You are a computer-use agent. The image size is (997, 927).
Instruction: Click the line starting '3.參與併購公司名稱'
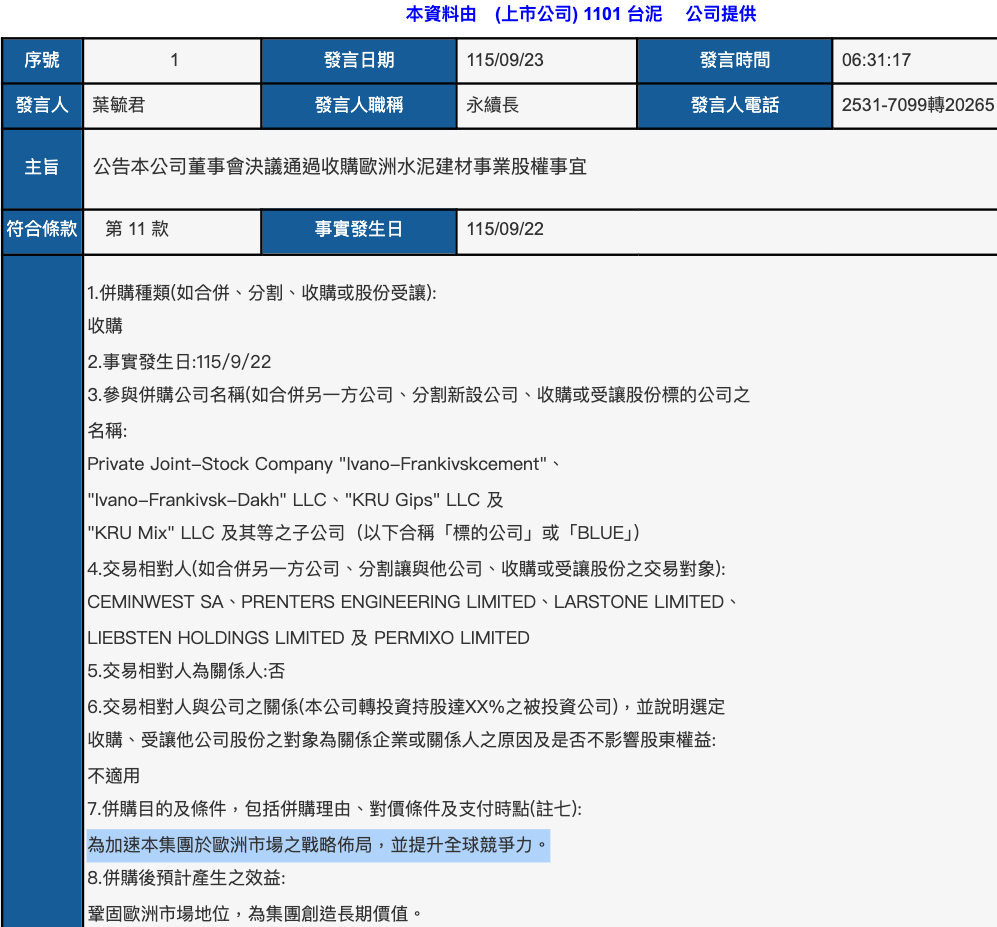418,395
